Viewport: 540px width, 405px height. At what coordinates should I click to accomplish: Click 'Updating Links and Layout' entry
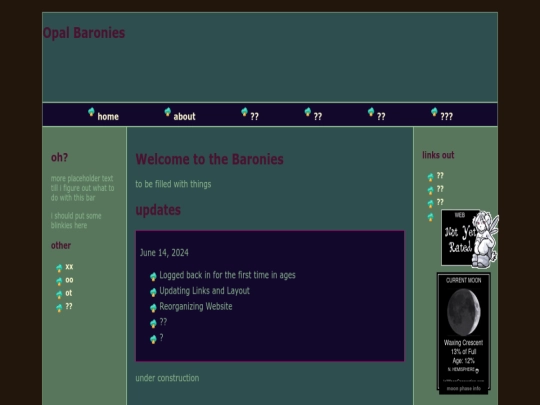(x=205, y=291)
